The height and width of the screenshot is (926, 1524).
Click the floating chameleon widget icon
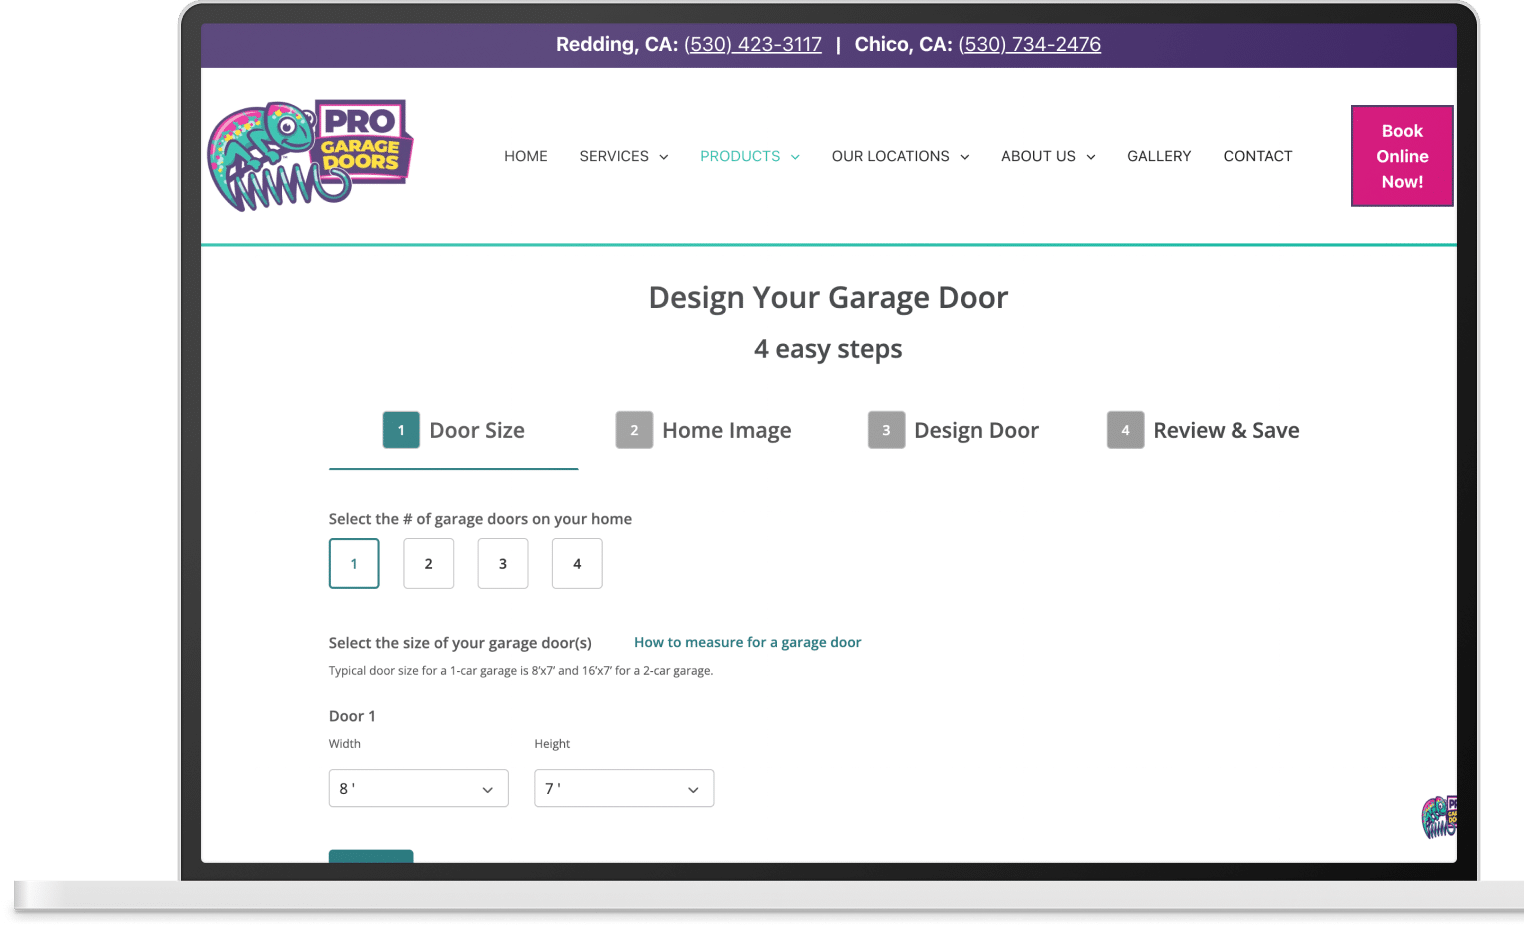(1439, 817)
